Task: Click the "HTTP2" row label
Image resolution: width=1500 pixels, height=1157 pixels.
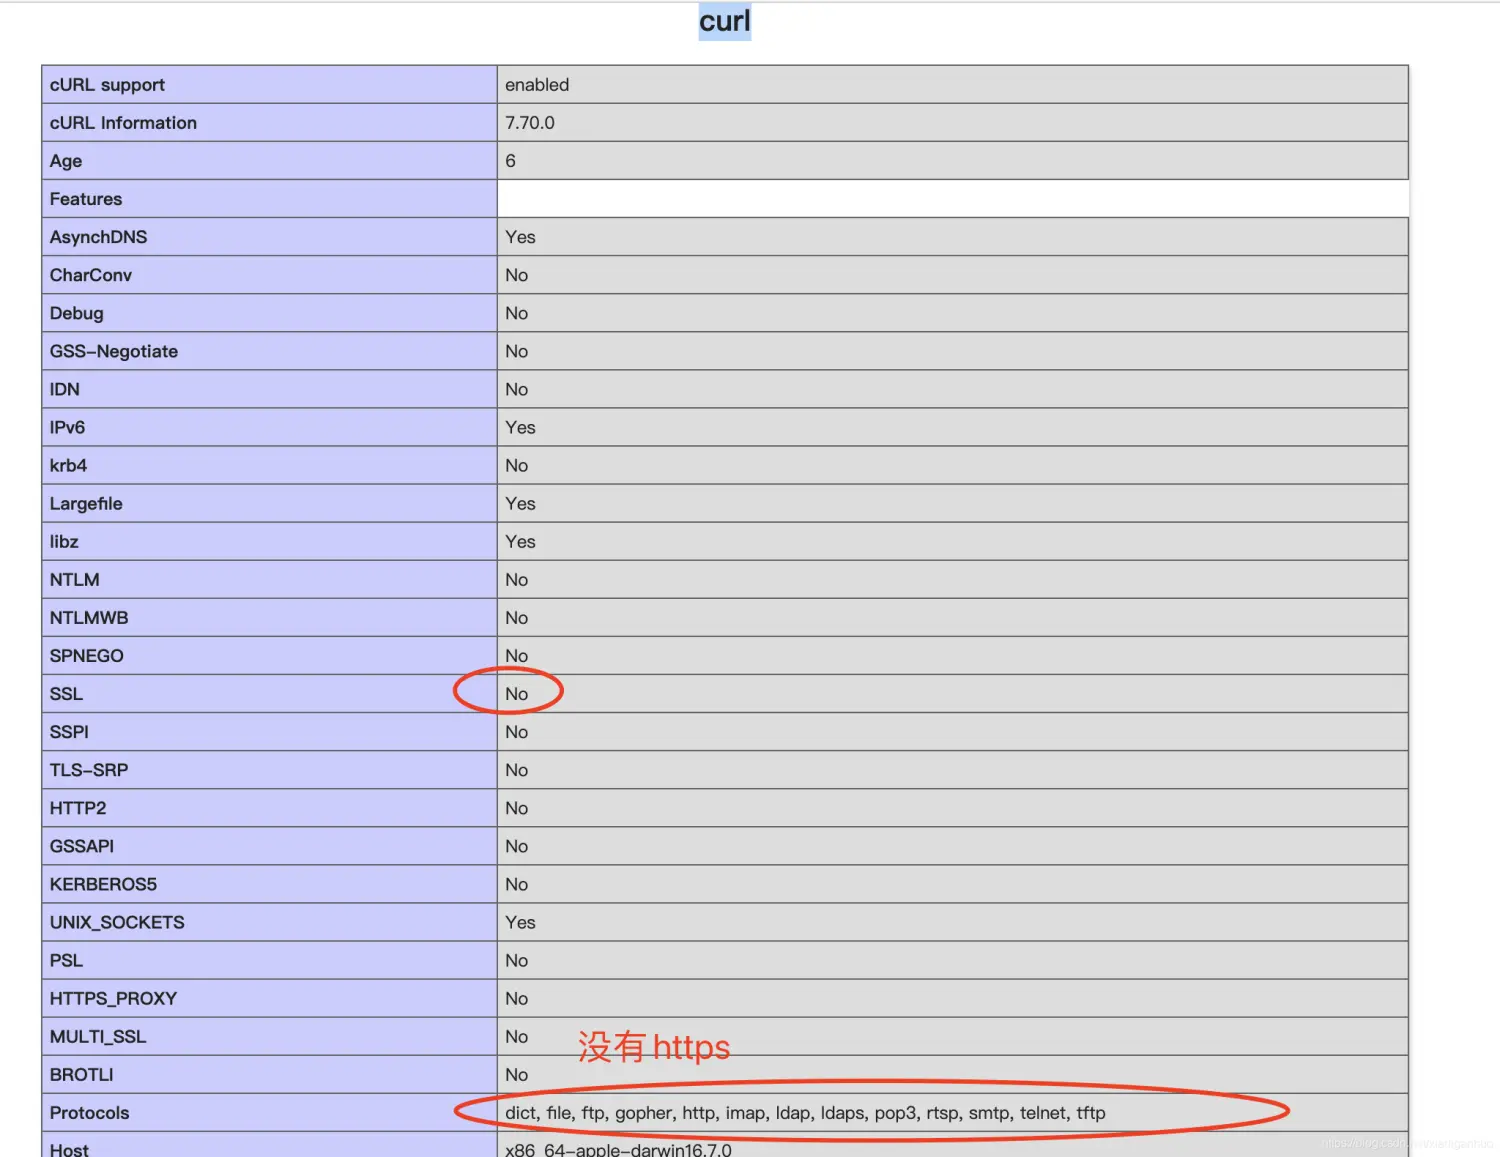Action: (x=78, y=807)
